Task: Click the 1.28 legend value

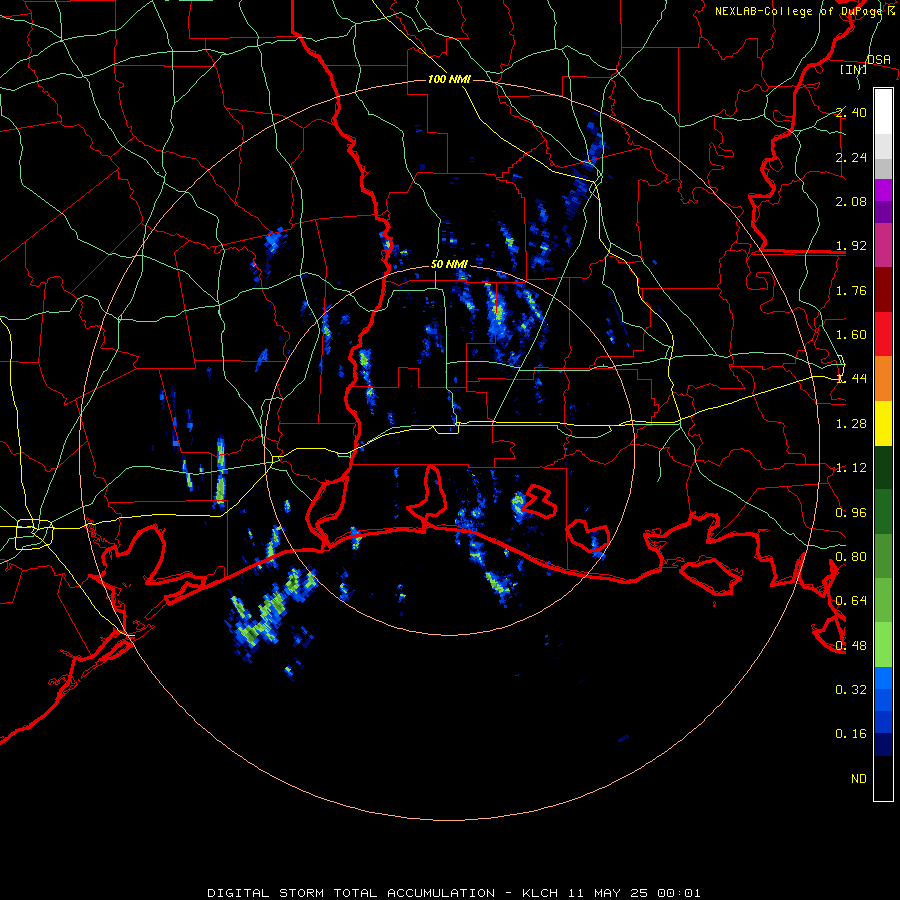Action: pos(851,424)
